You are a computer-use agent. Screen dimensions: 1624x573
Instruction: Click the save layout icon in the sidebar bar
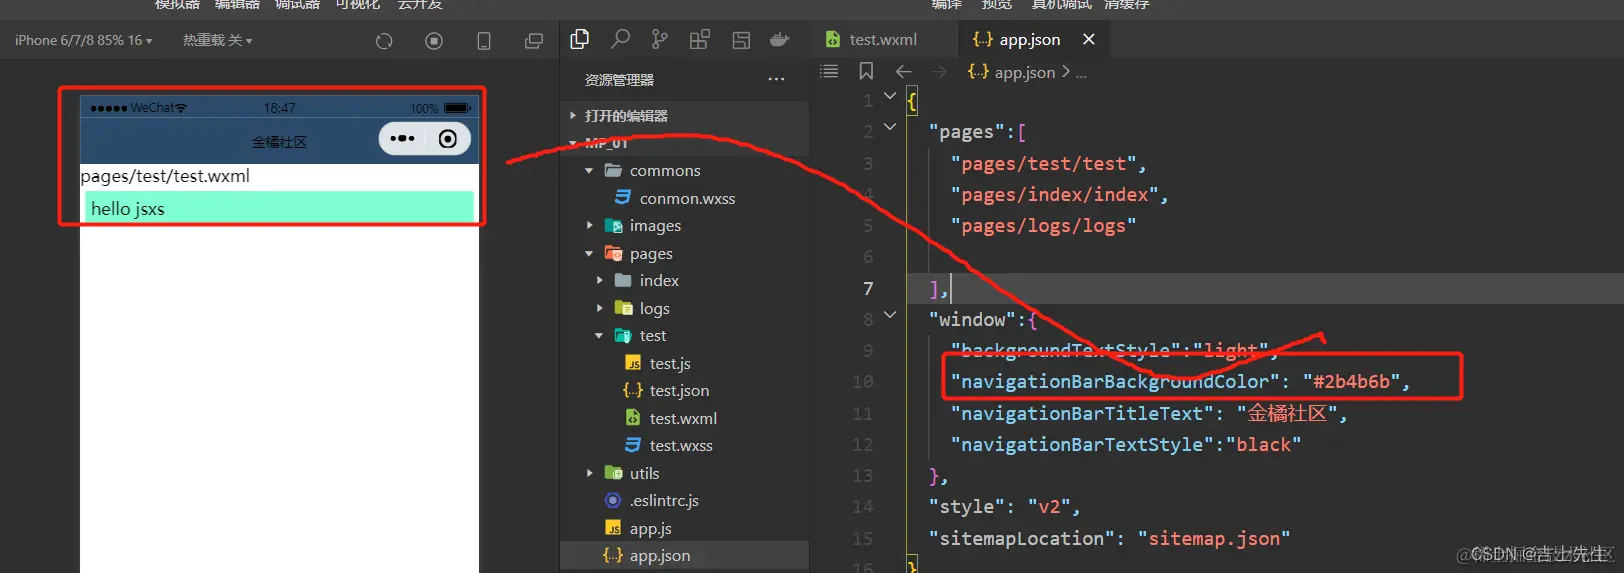pos(741,40)
